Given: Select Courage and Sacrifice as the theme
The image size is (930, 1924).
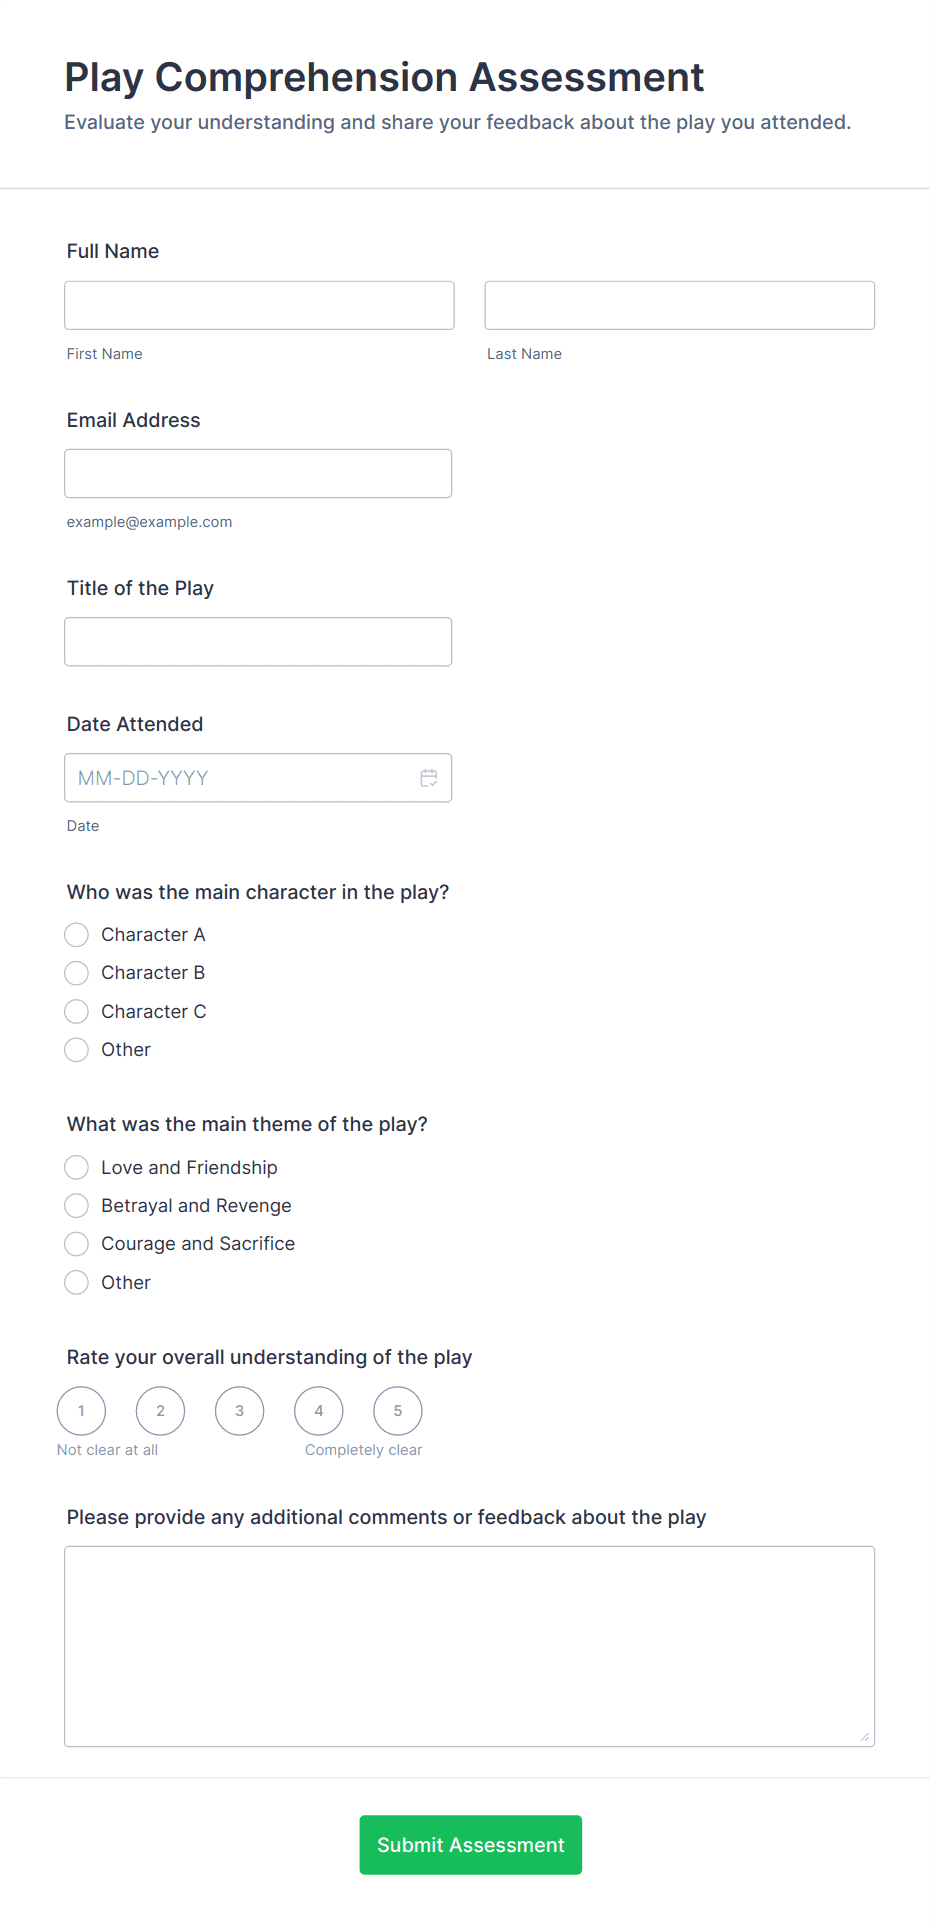Looking at the screenshot, I should (x=76, y=1243).
